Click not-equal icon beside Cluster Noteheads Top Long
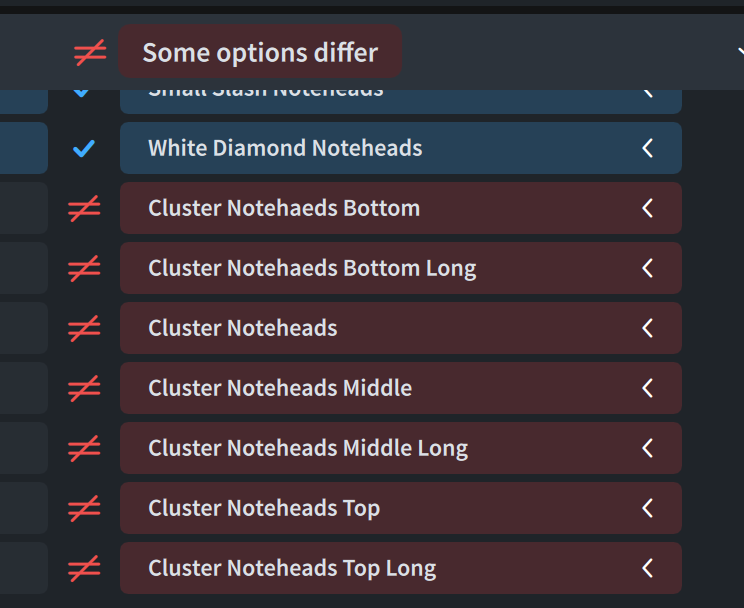The width and height of the screenshot is (744, 608). pos(84,568)
